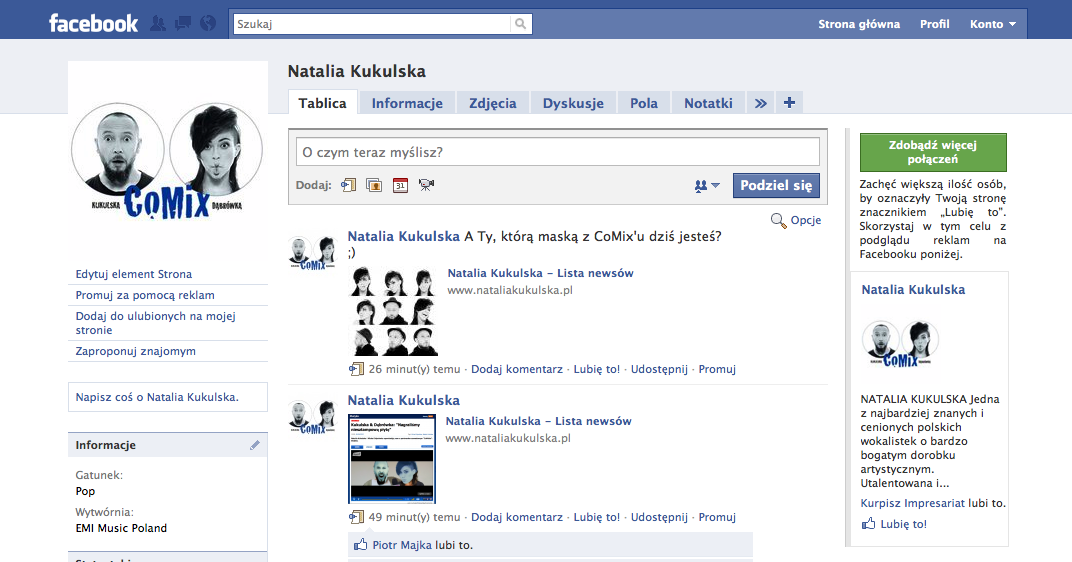Open the Dyskusje tab

(573, 103)
